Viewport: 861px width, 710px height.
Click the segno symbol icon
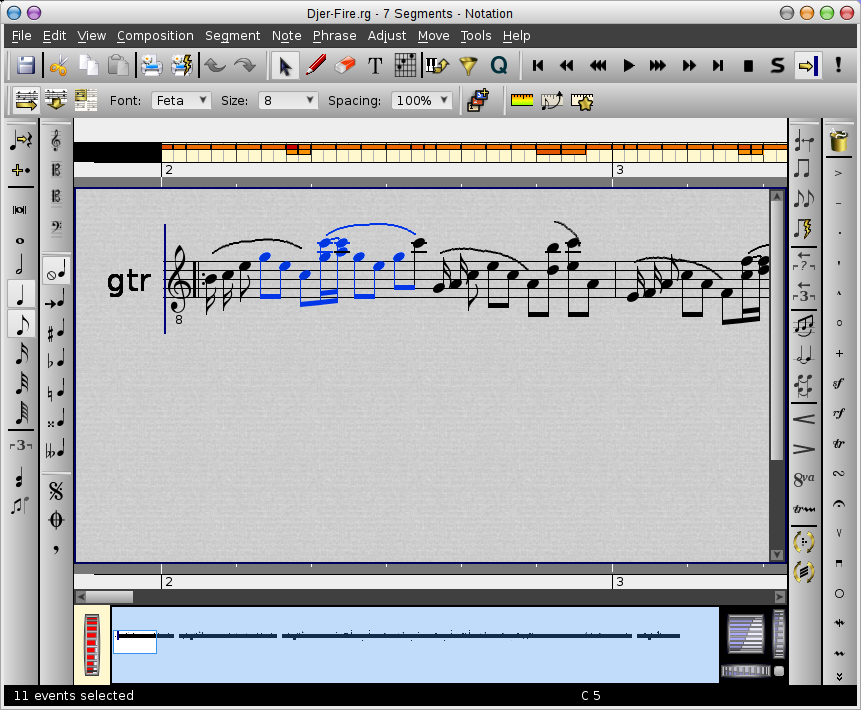pos(55,490)
